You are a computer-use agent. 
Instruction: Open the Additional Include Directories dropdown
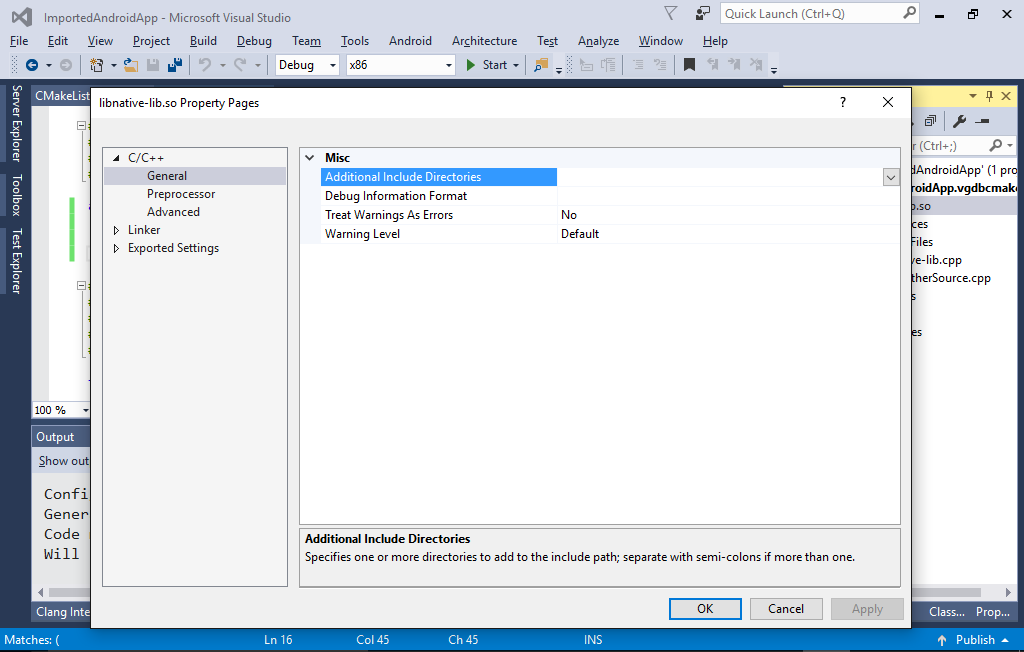(891, 177)
